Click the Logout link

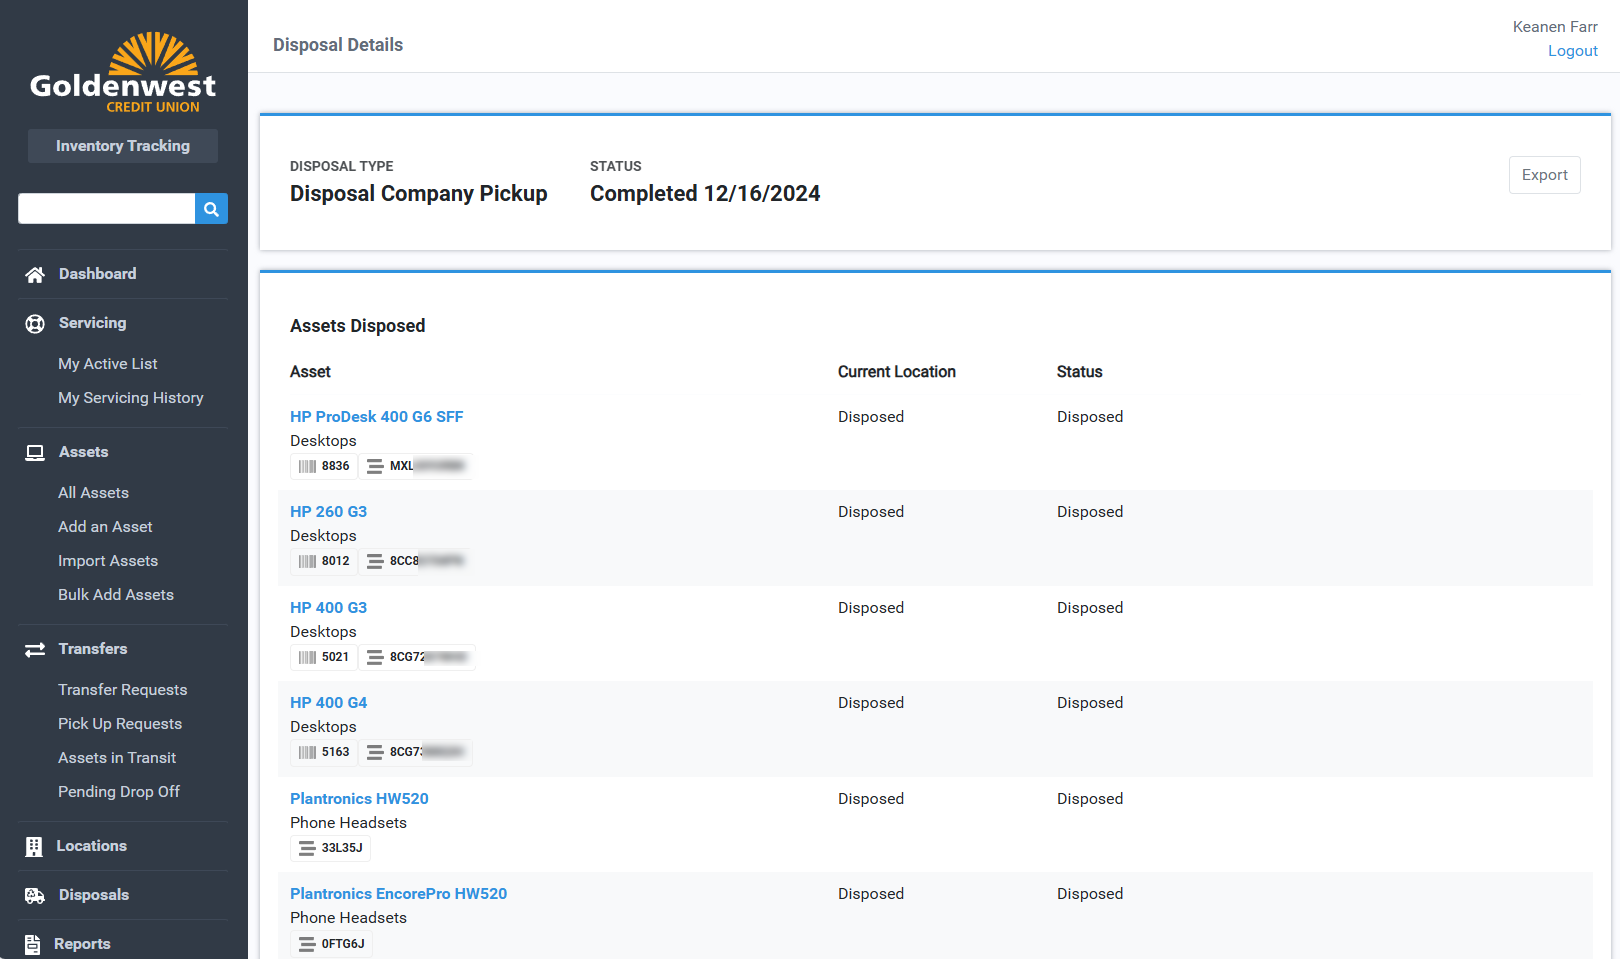tap(1572, 51)
